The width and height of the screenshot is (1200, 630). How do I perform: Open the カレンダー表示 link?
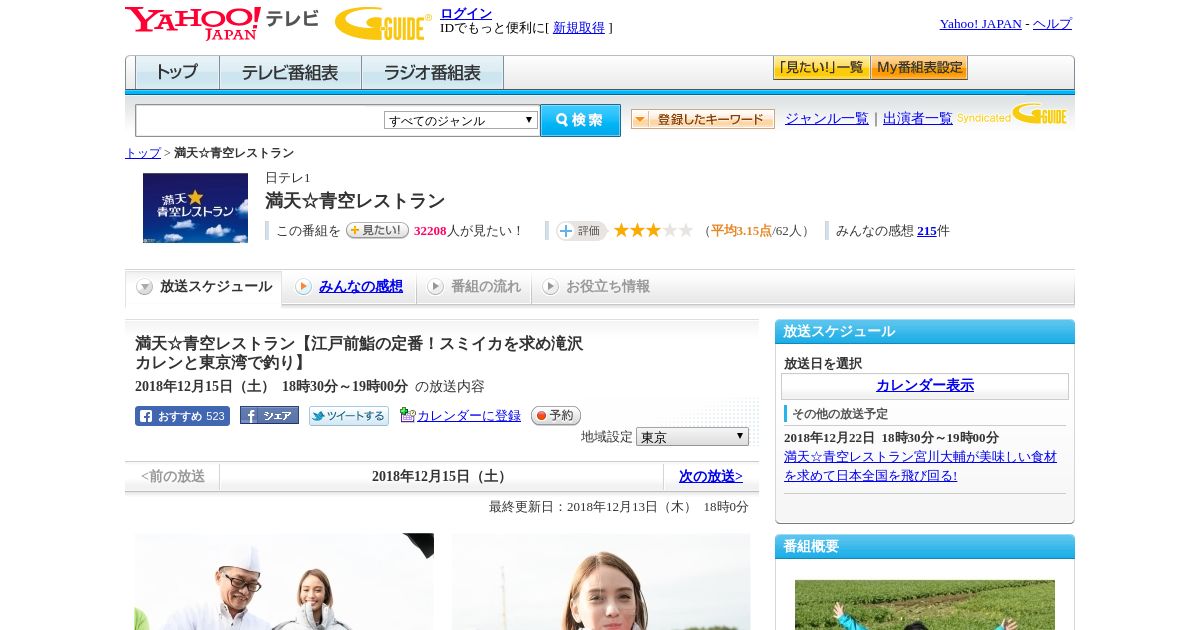click(x=924, y=386)
